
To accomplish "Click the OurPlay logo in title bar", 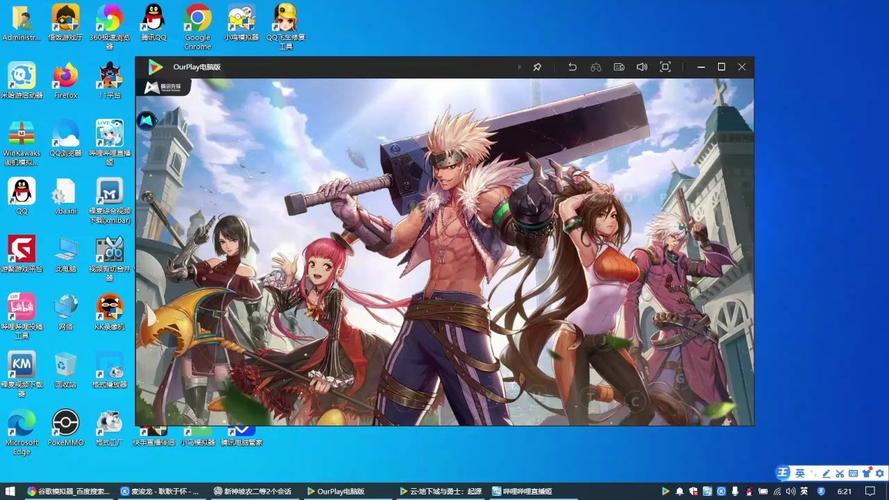I will 155,67.
